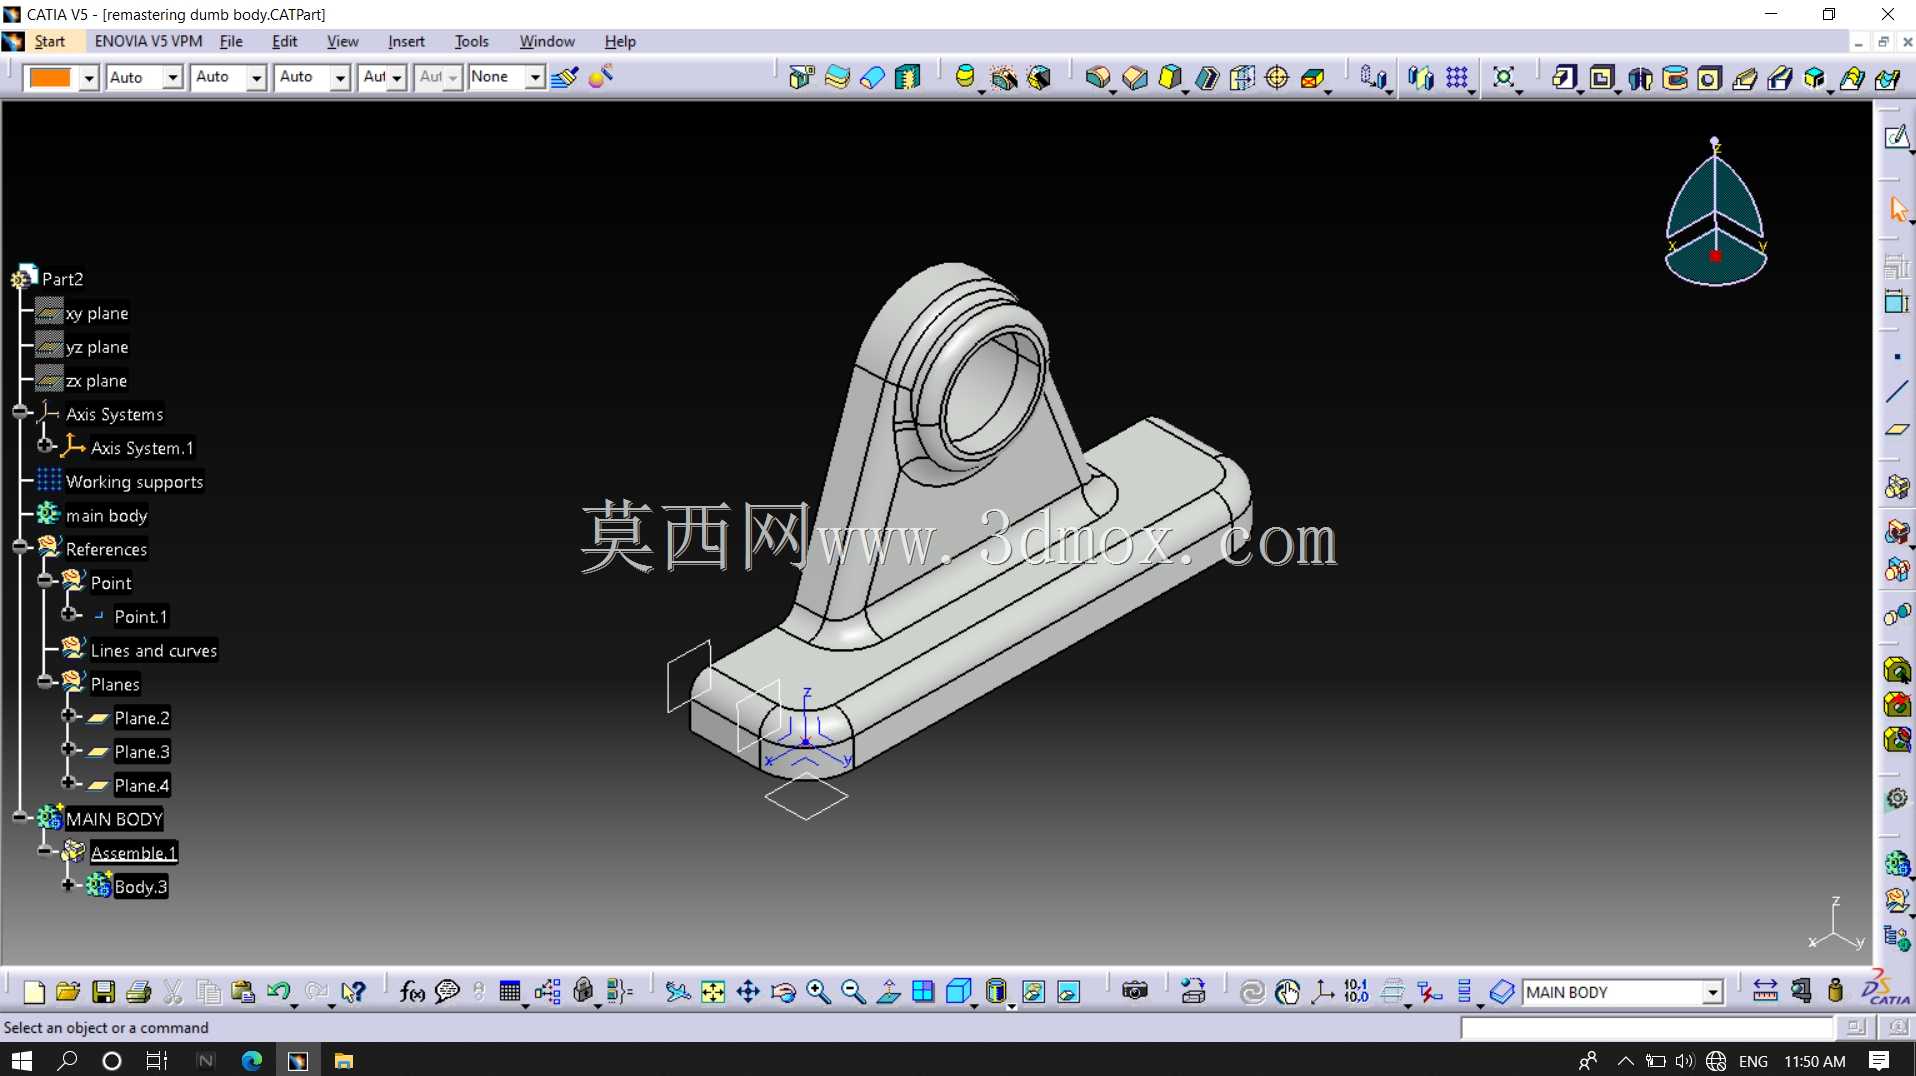This screenshot has height=1076, width=1916.
Task: Expand the Body.3 tree node
Action: [x=69, y=885]
